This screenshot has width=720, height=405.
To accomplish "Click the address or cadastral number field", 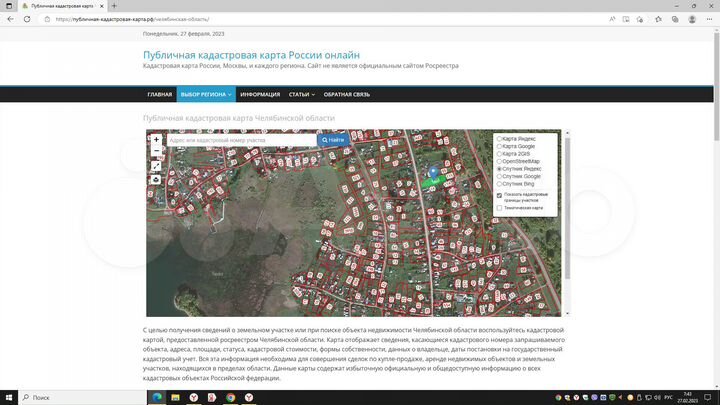I will click(x=242, y=140).
